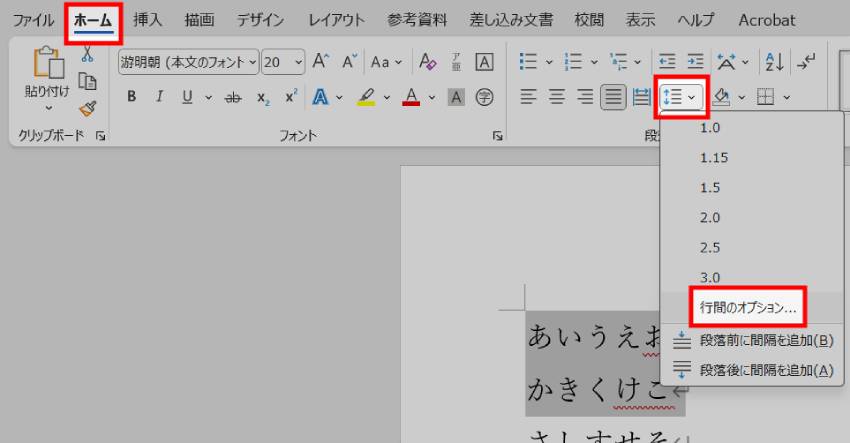This screenshot has width=850, height=443.
Task: Click the Cut scissors icon
Action: click(87, 54)
